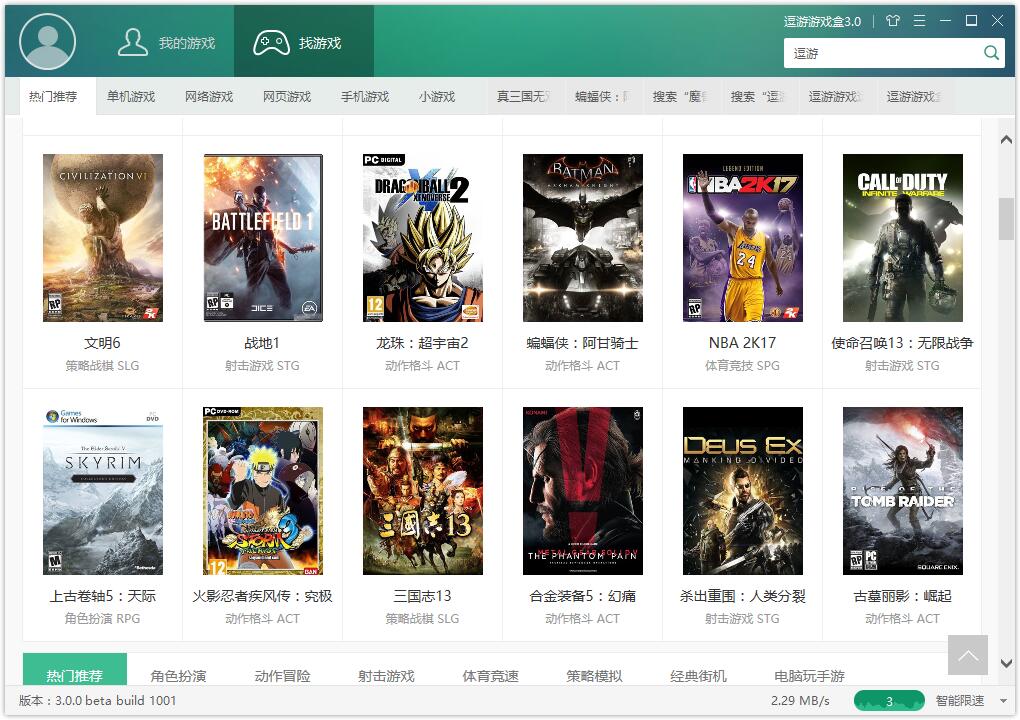Open the 手机游戏 tab
The width and height of the screenshot is (1020, 720).
tap(365, 97)
